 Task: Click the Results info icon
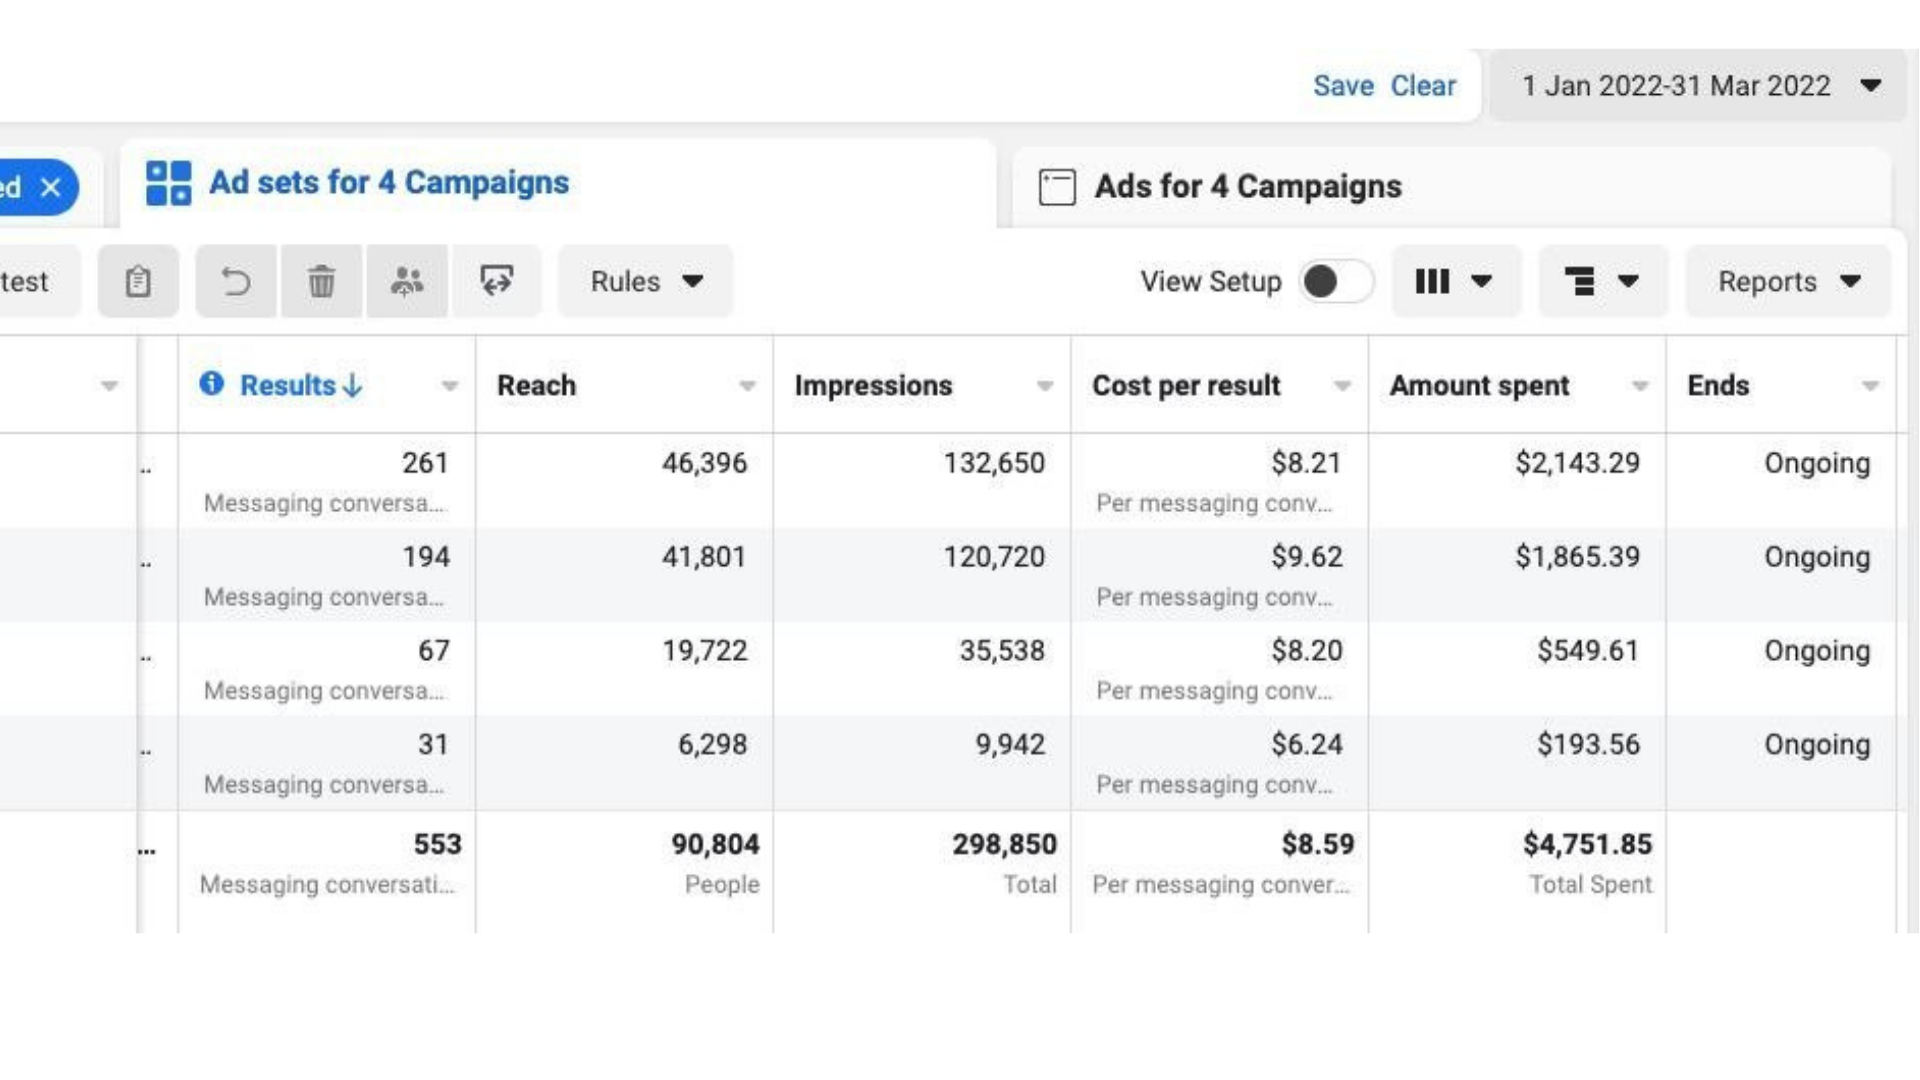tap(211, 384)
